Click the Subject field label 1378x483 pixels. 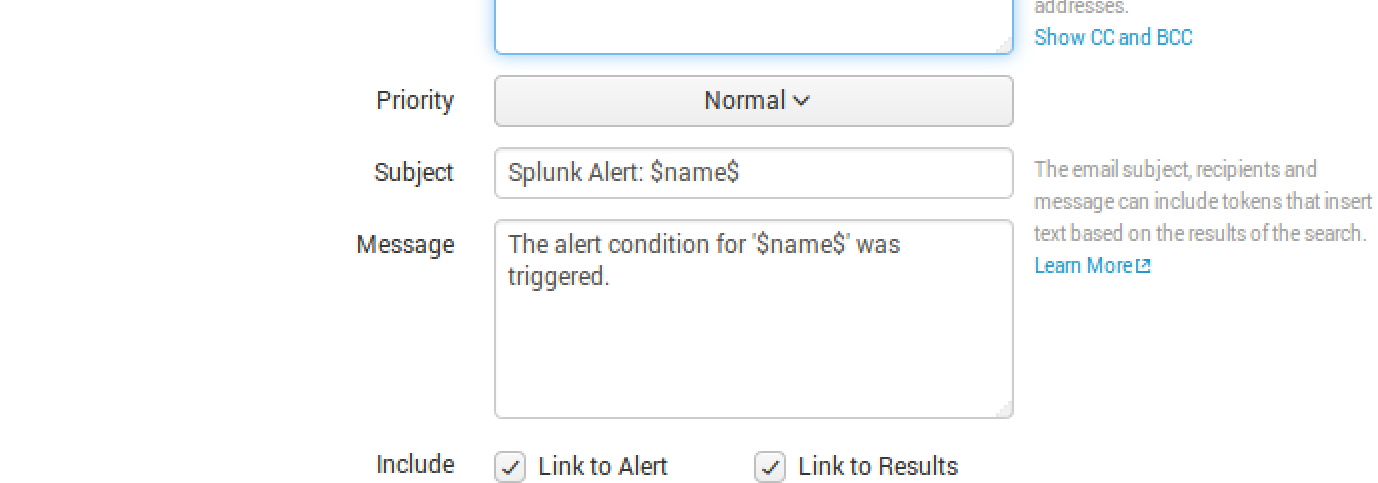coord(414,173)
